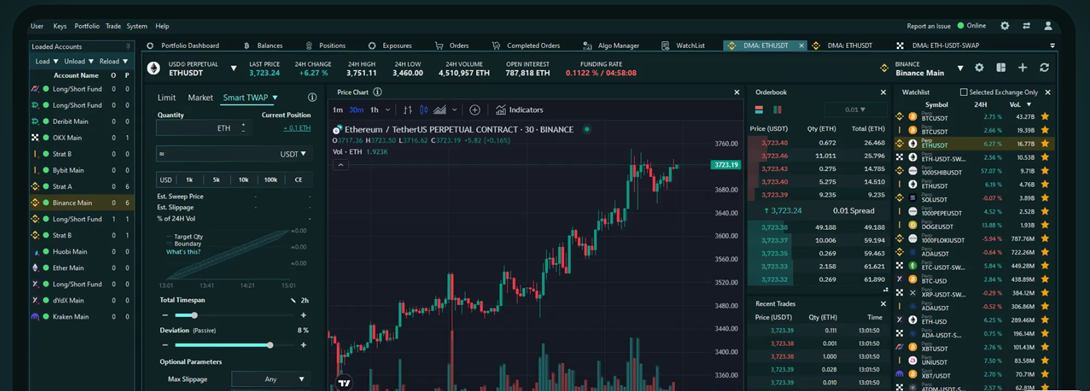The image size is (1090, 391).
Task: Open the chart Indicators button
Action: [x=519, y=110]
